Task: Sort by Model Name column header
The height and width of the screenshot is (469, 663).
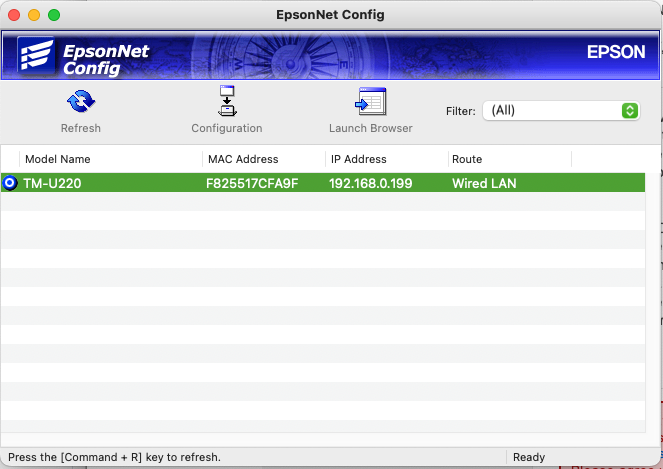Action: 58,159
